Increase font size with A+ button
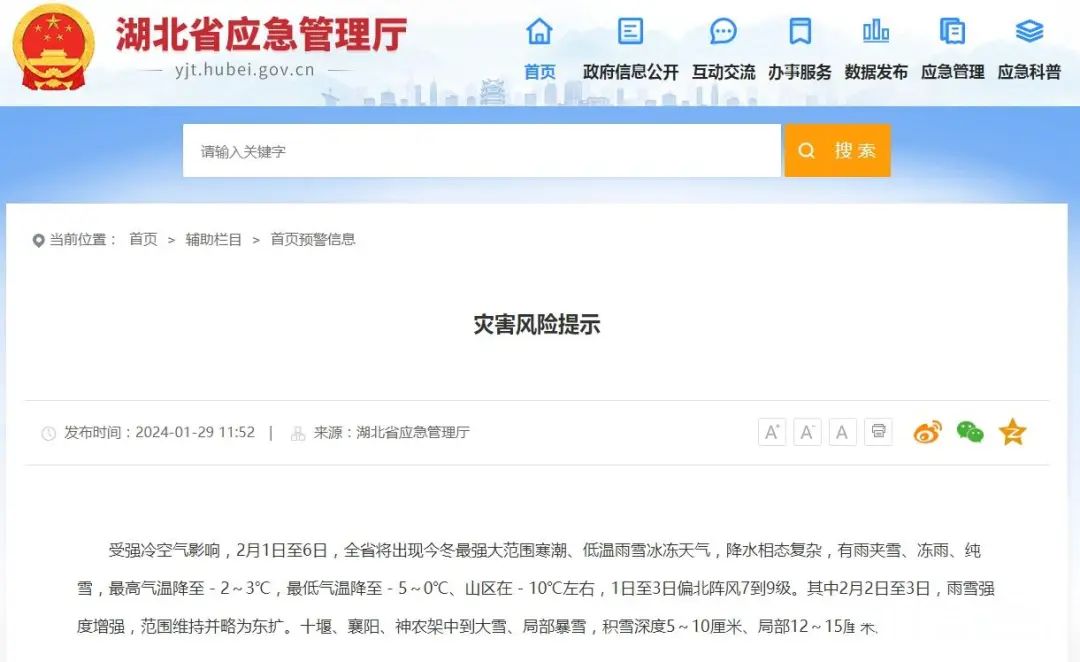Image resolution: width=1080 pixels, height=662 pixels. [772, 432]
